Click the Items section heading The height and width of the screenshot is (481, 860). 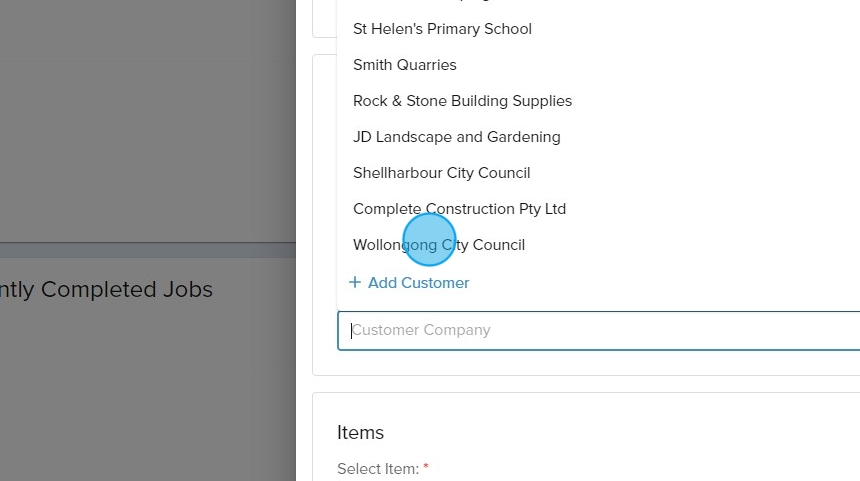360,432
